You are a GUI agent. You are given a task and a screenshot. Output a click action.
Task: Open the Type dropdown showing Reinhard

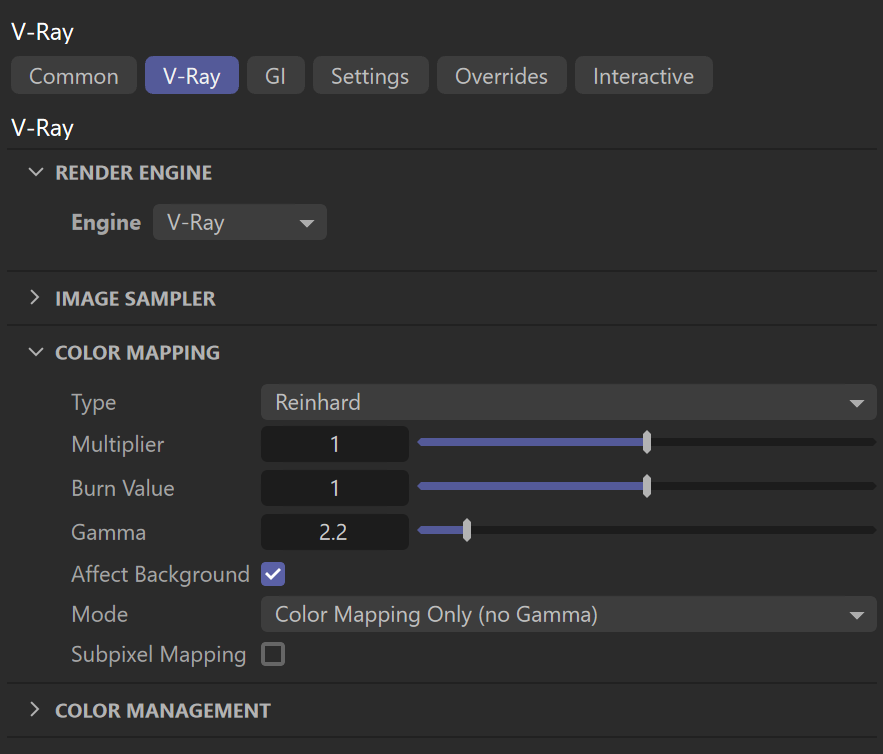pos(569,402)
